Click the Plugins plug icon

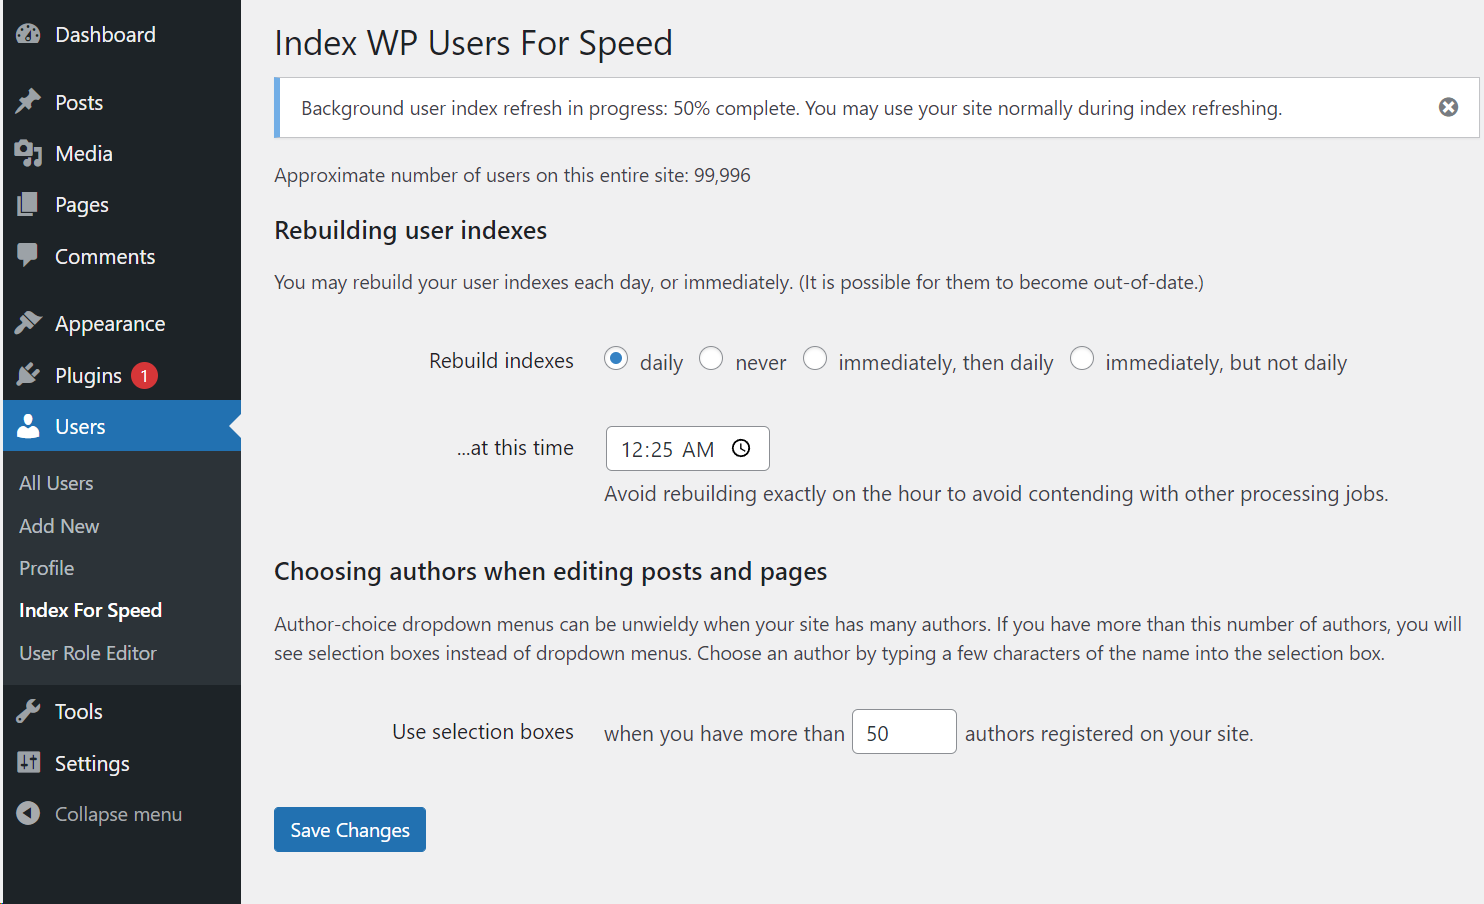tap(28, 375)
